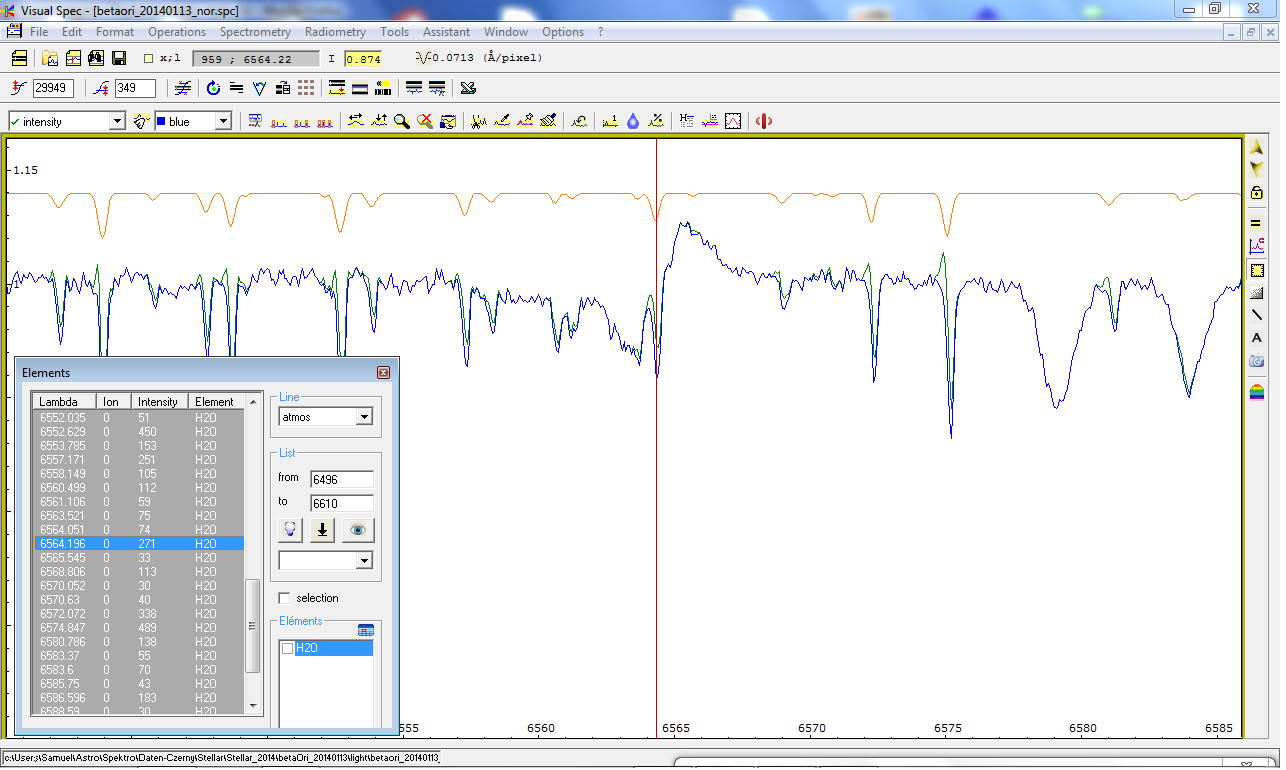
Task: Click the rainbow spectrum colorize icon
Action: pyautogui.click(x=1257, y=392)
